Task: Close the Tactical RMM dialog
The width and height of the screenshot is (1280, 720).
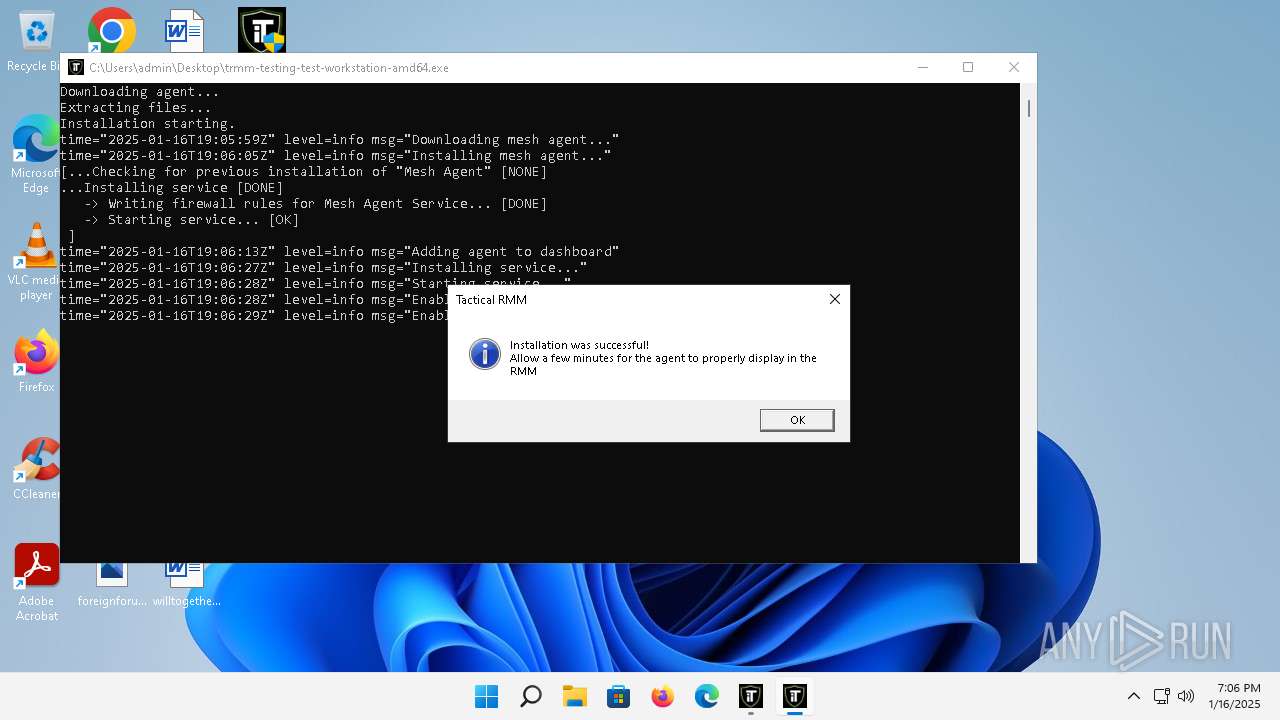Action: 835,299
